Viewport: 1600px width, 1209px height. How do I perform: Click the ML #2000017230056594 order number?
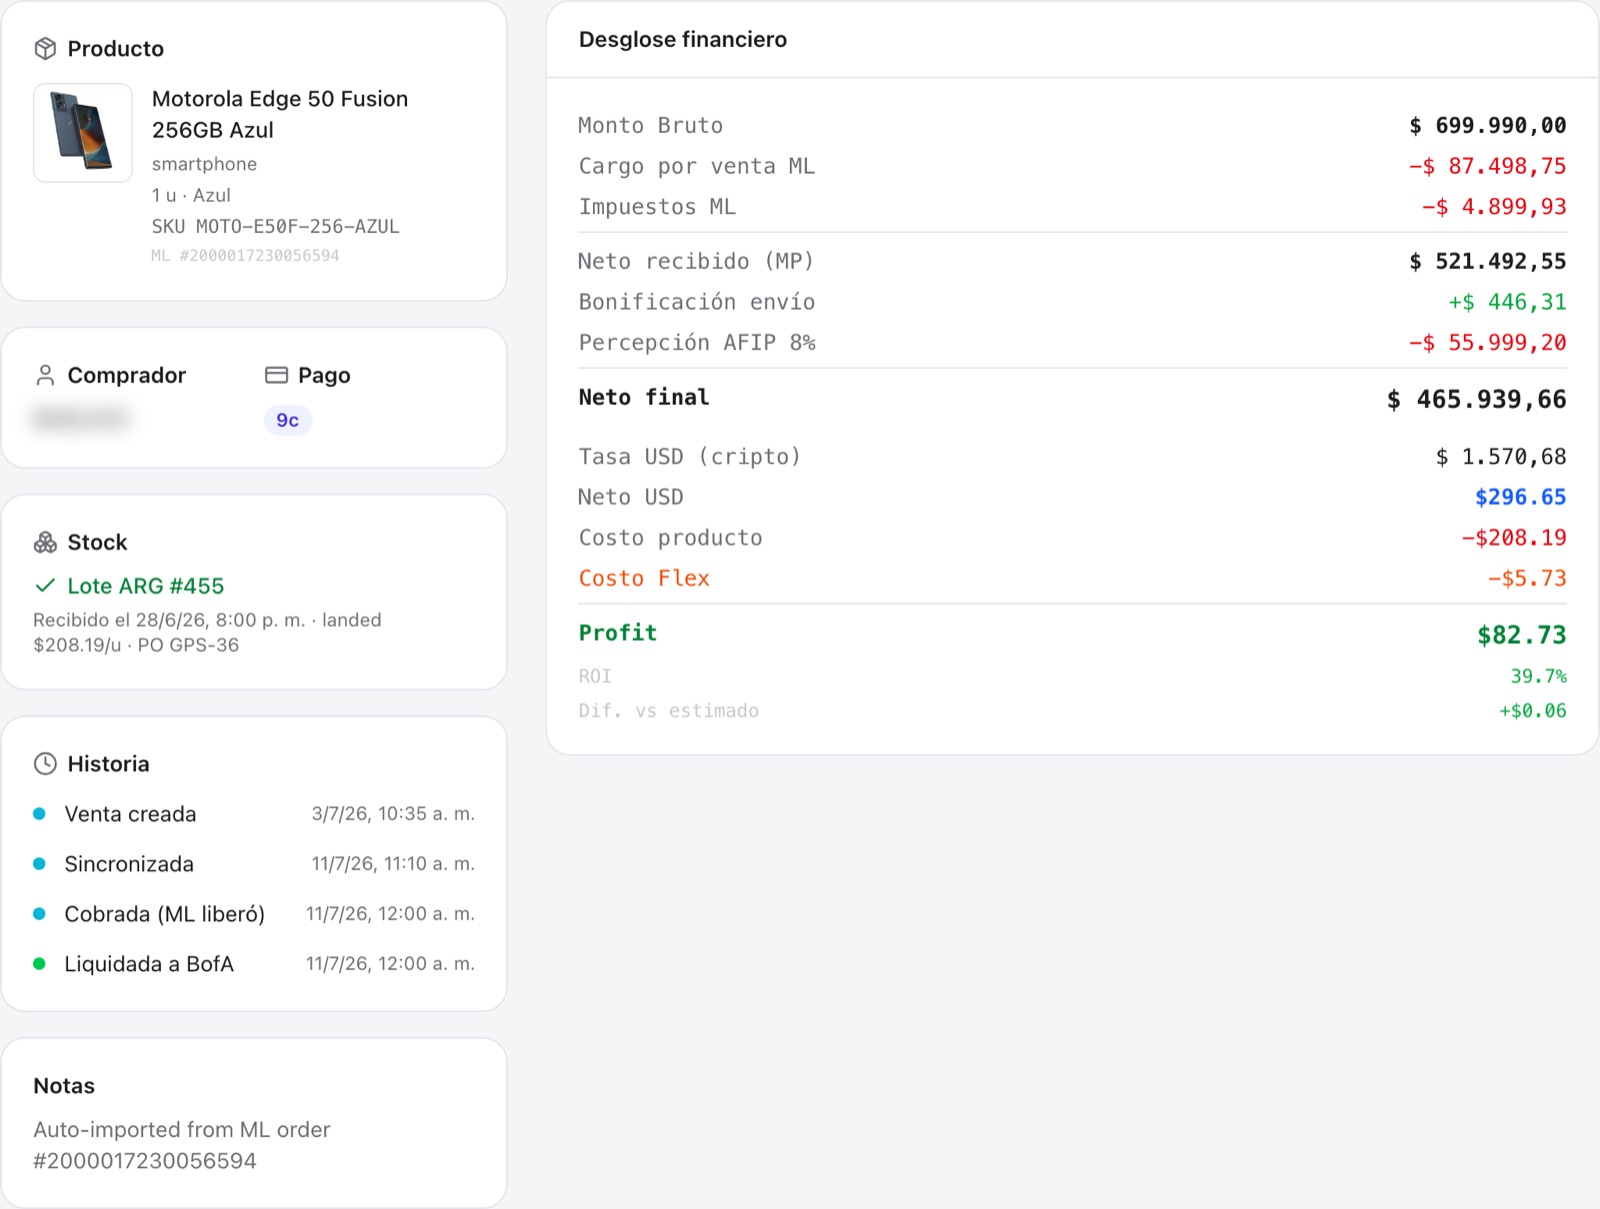(245, 256)
